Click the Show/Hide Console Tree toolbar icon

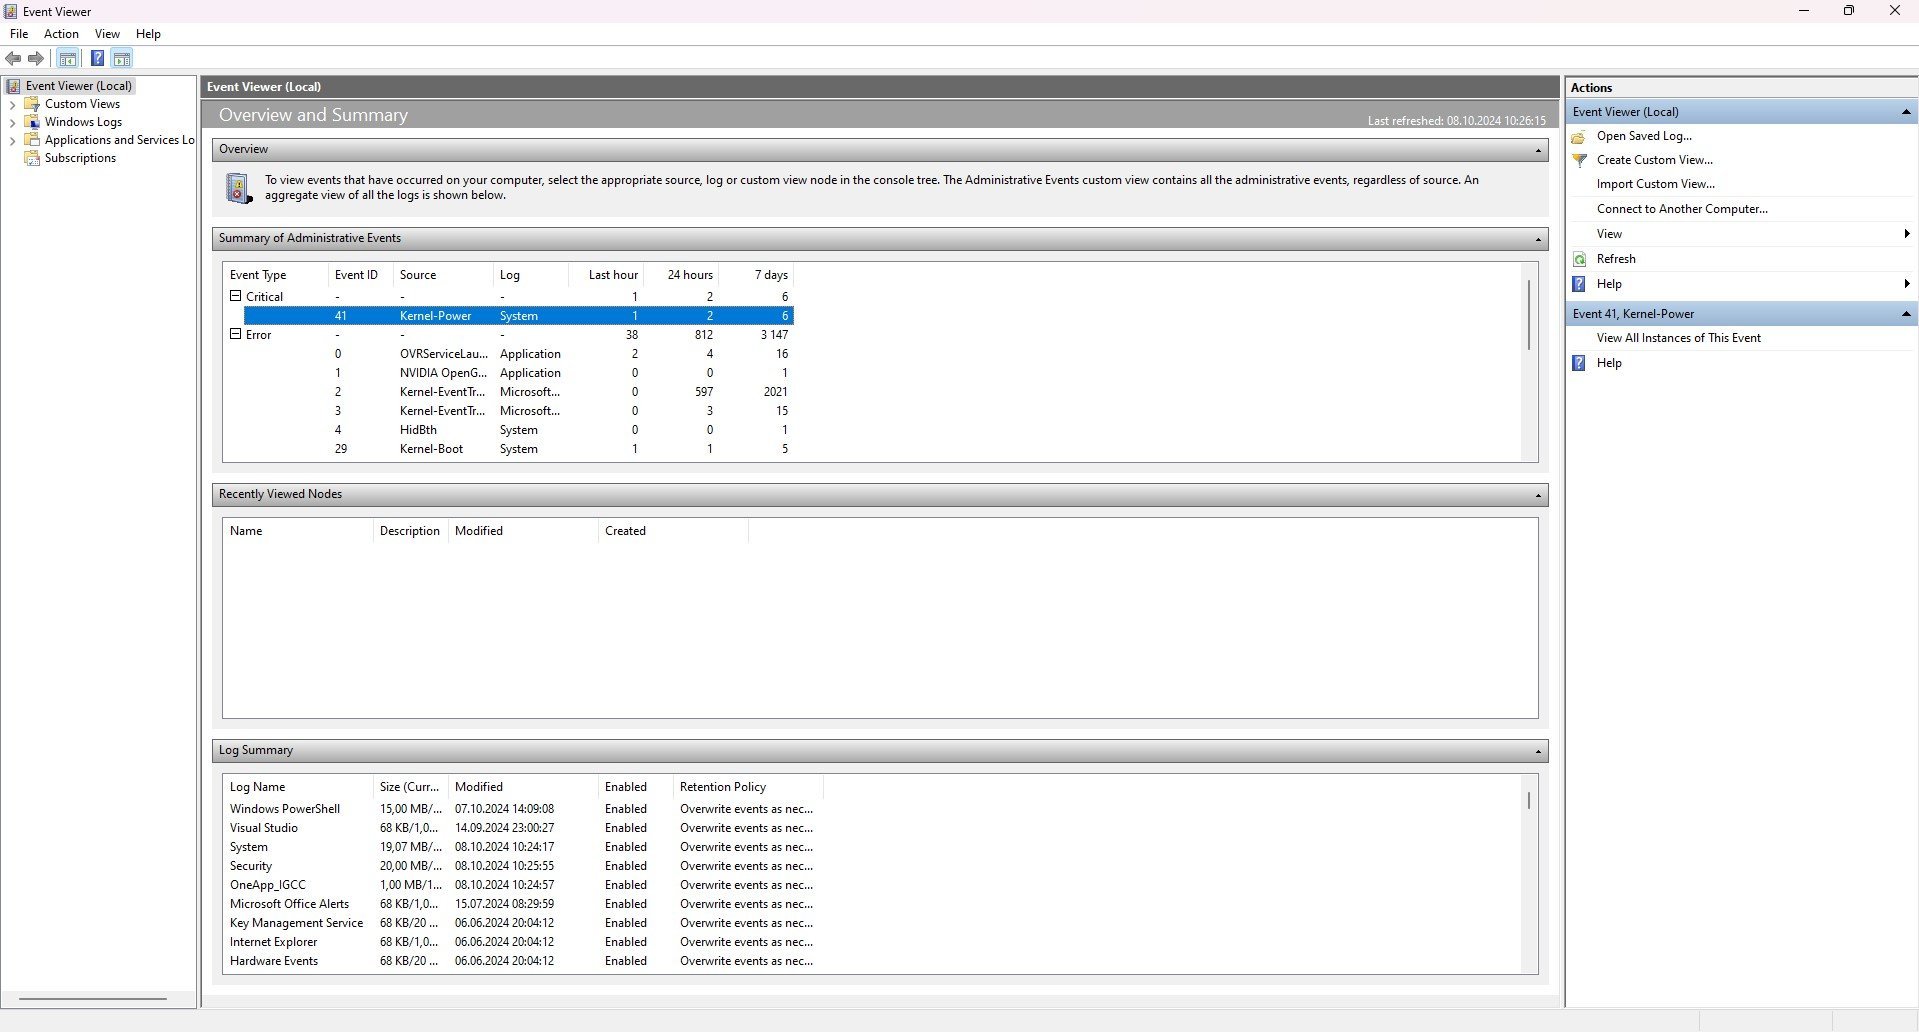pyautogui.click(x=67, y=59)
